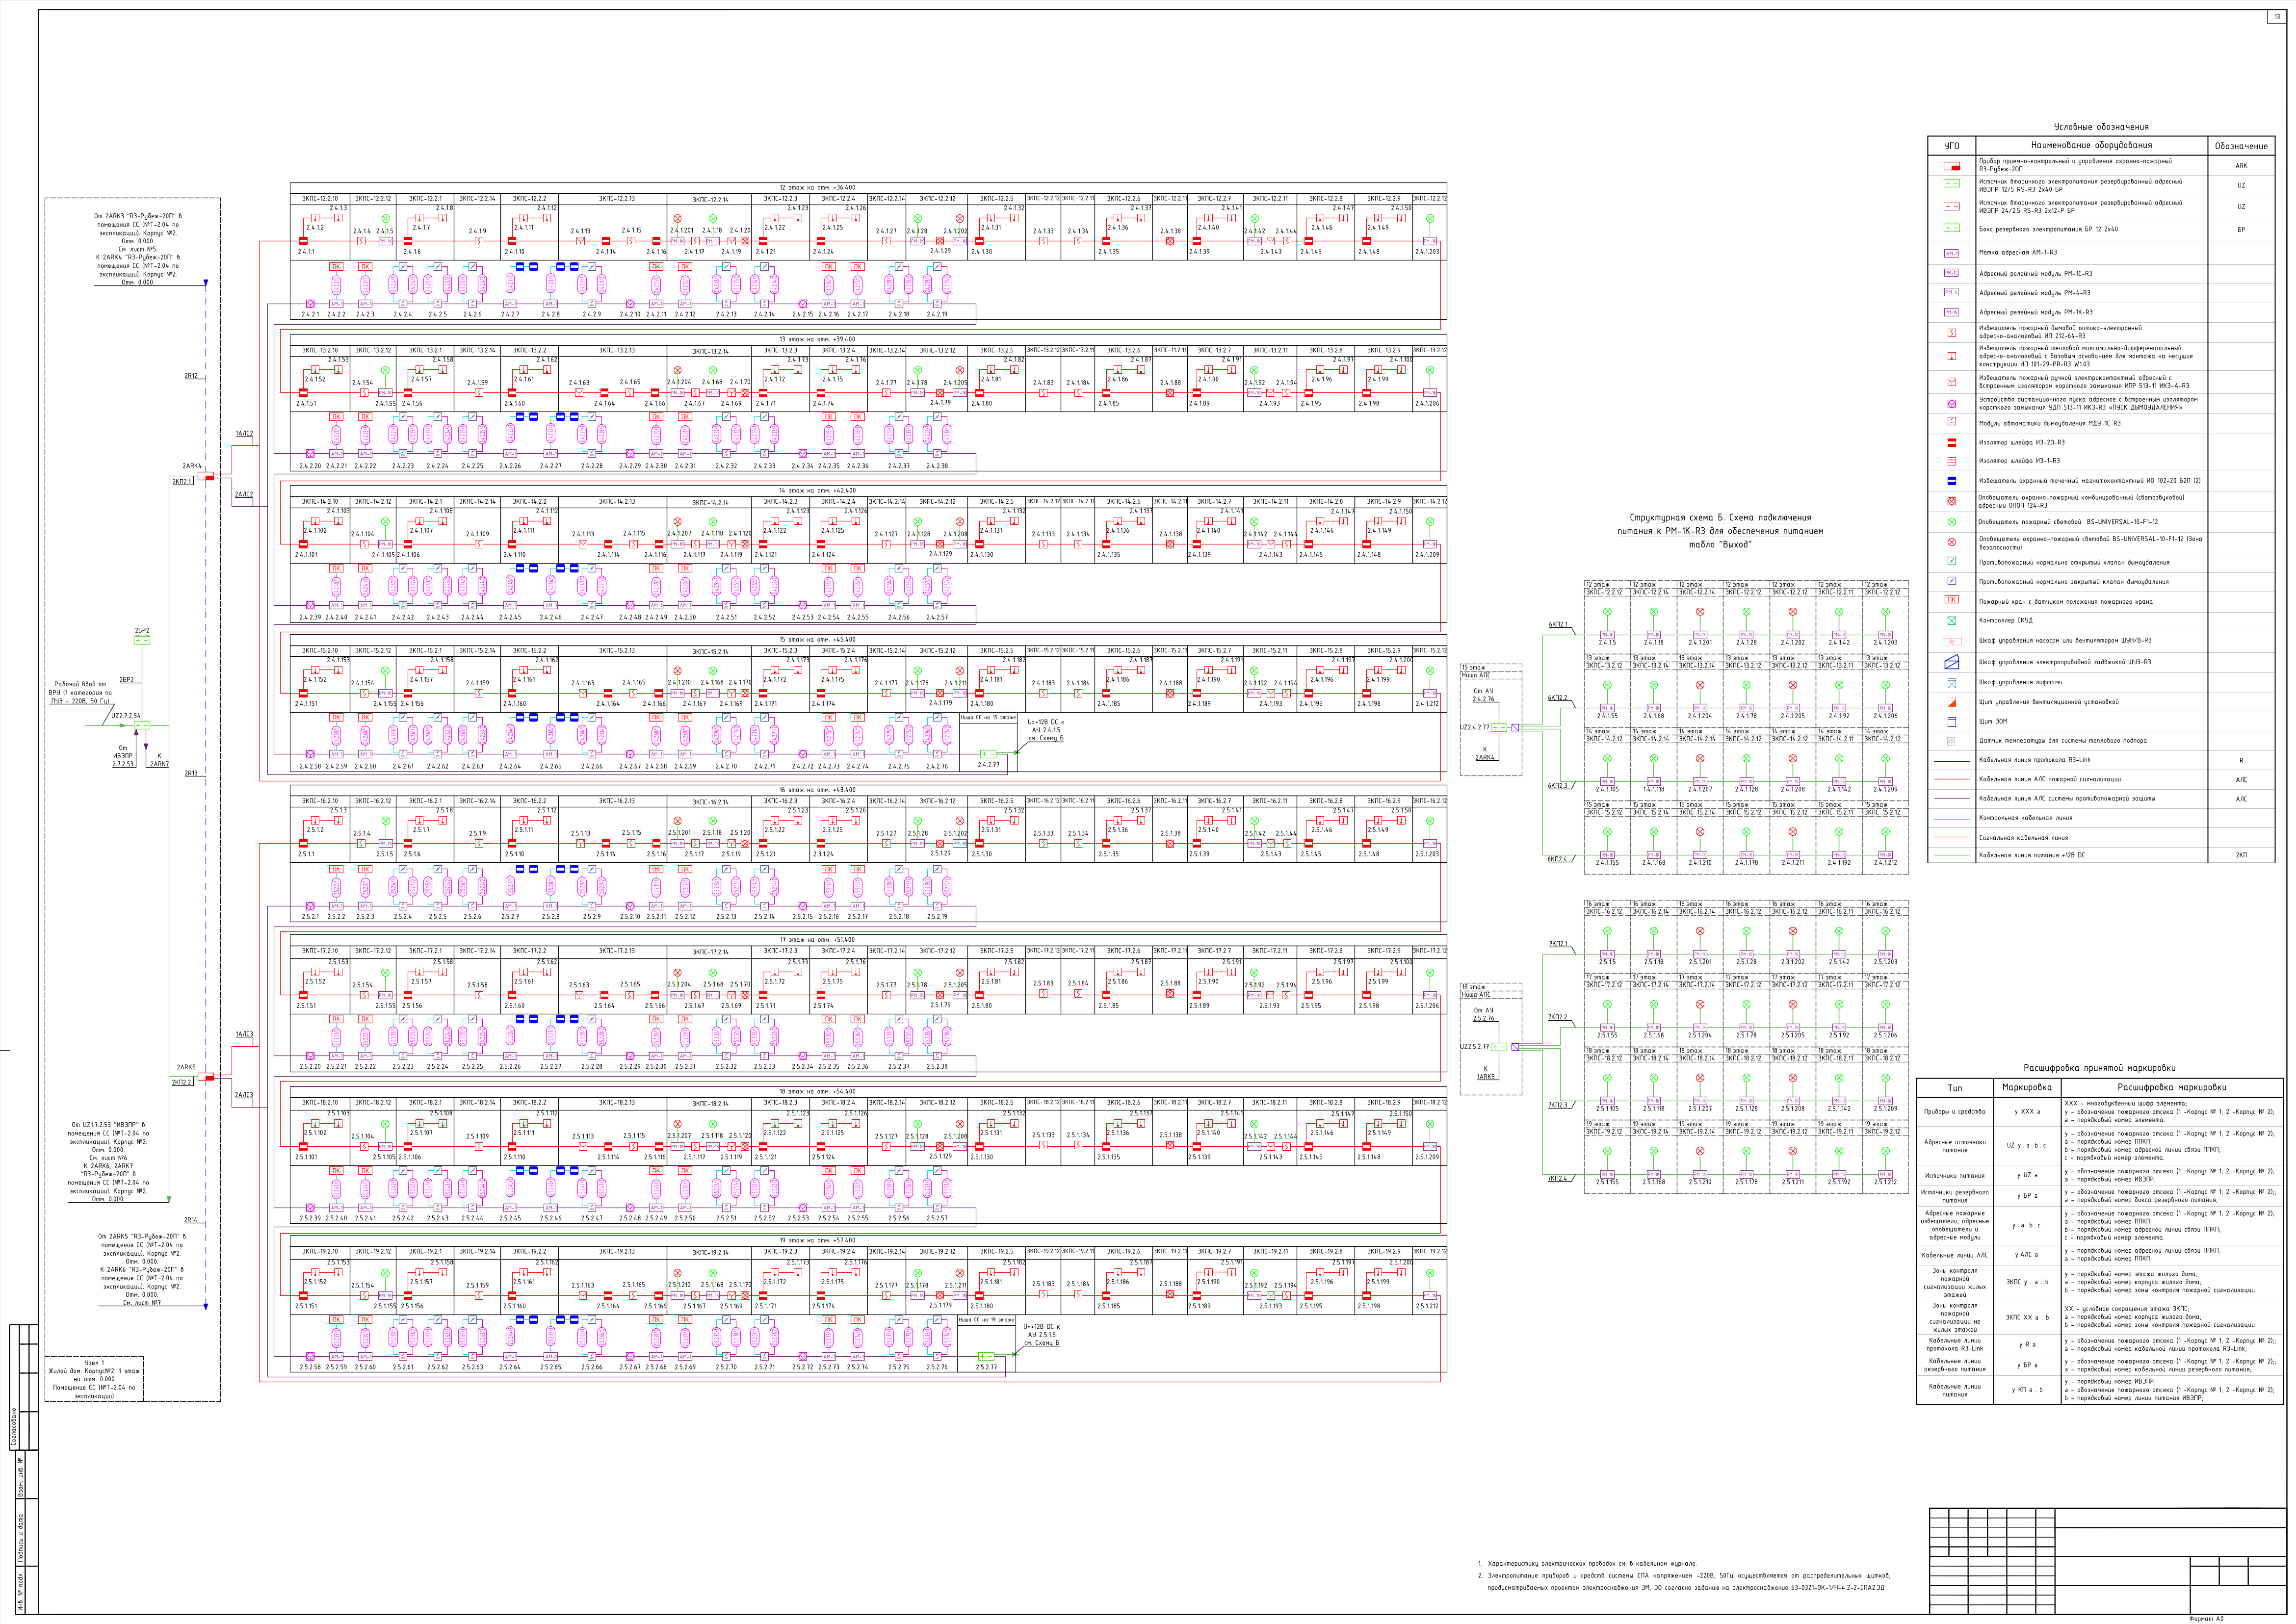Click the '12 этаж на отм. +36.400' heading

(817, 188)
